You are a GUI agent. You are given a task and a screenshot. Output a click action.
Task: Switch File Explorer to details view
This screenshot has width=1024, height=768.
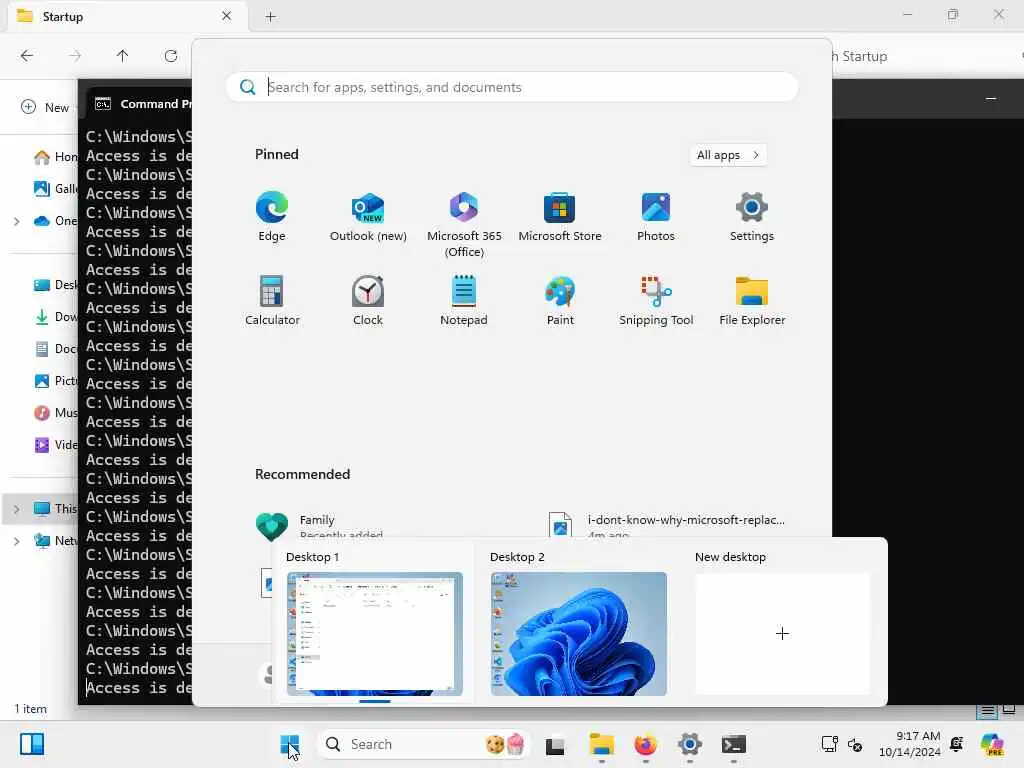point(987,711)
